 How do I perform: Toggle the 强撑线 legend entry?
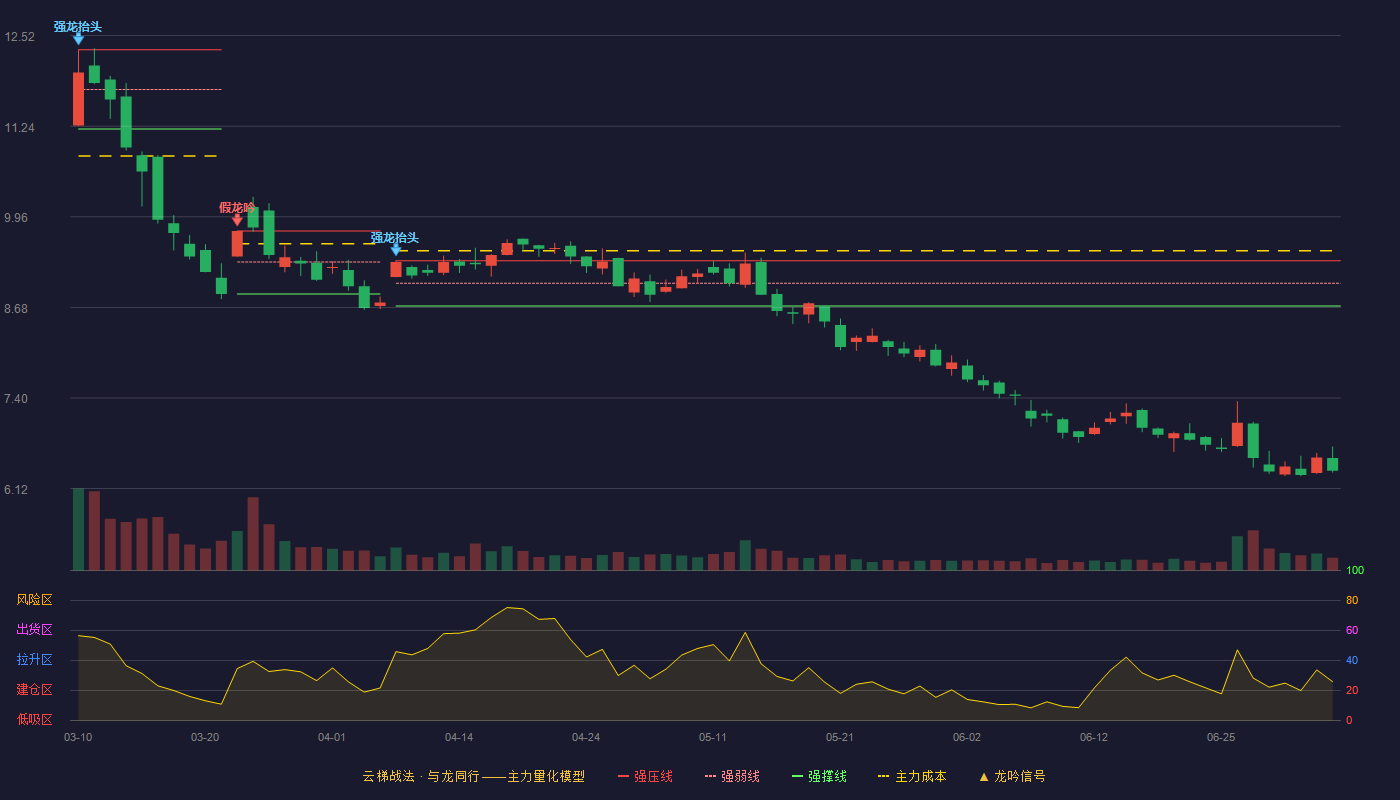pos(819,776)
